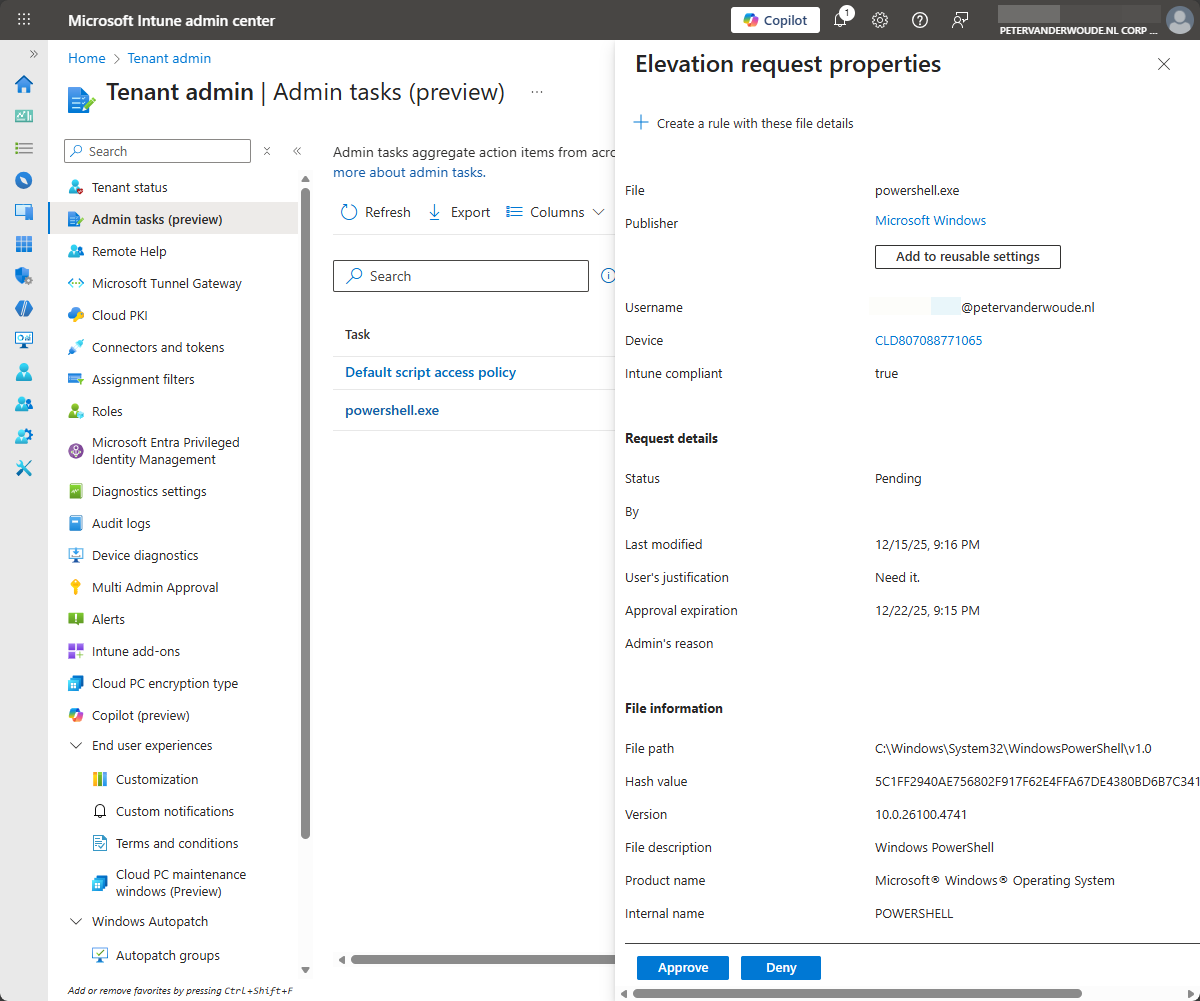Open Multi Admin Approval menu item
The height and width of the screenshot is (1001, 1200).
coord(155,587)
